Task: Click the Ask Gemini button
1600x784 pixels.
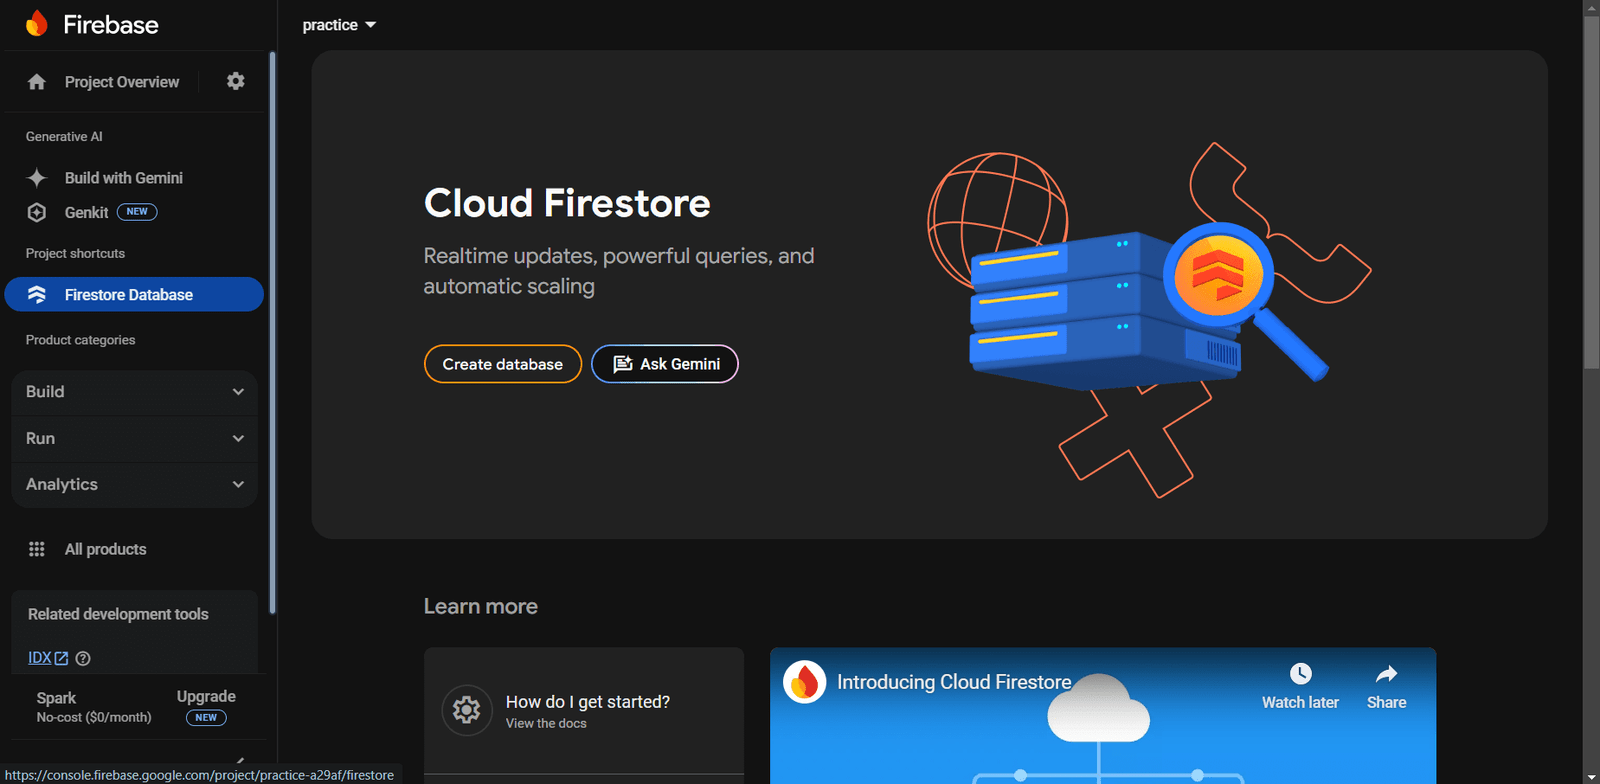Action: 665,364
